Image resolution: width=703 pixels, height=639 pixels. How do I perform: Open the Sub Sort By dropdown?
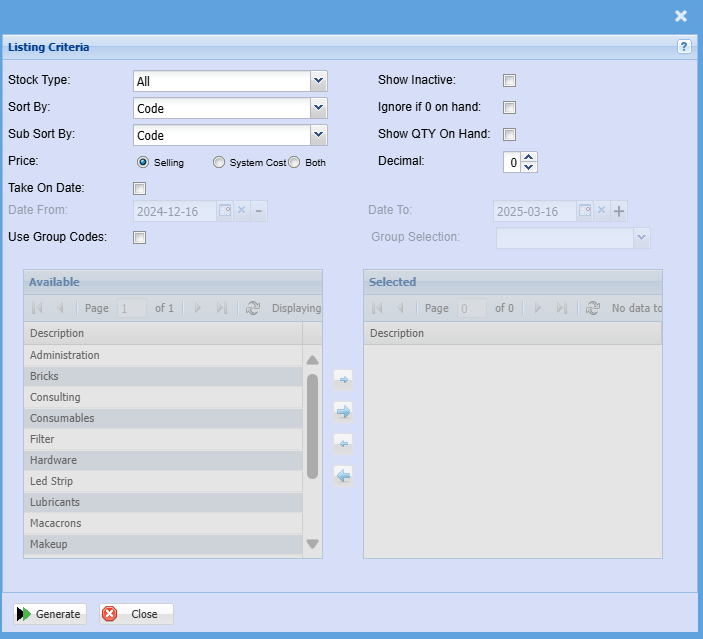(x=318, y=135)
